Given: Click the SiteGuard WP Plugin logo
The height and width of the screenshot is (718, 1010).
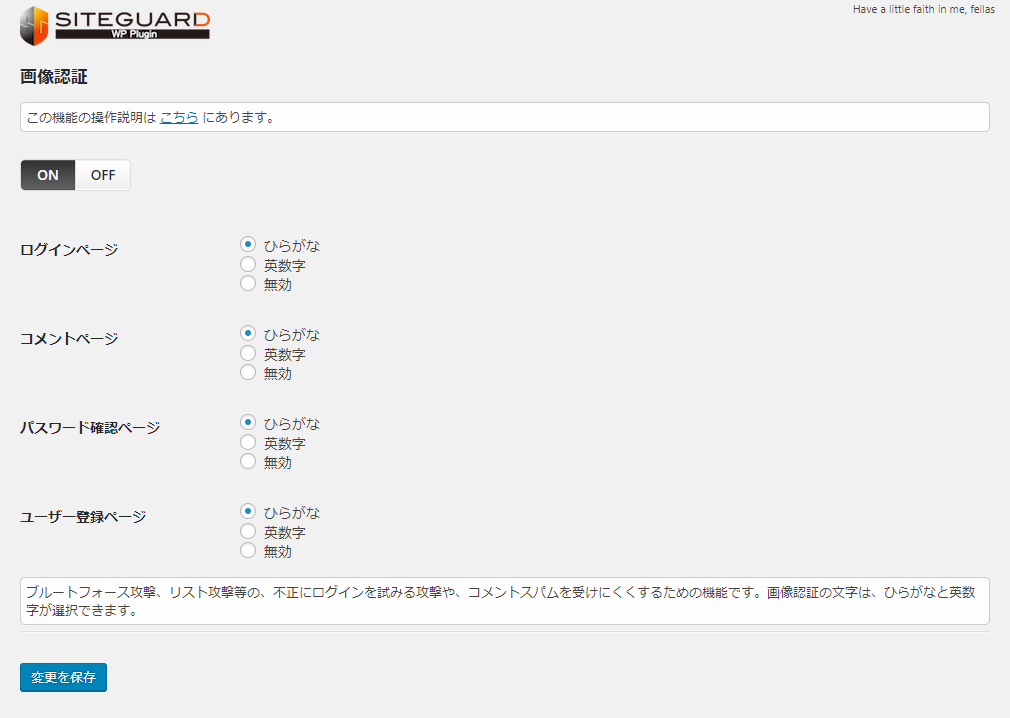Looking at the screenshot, I should click(x=115, y=25).
